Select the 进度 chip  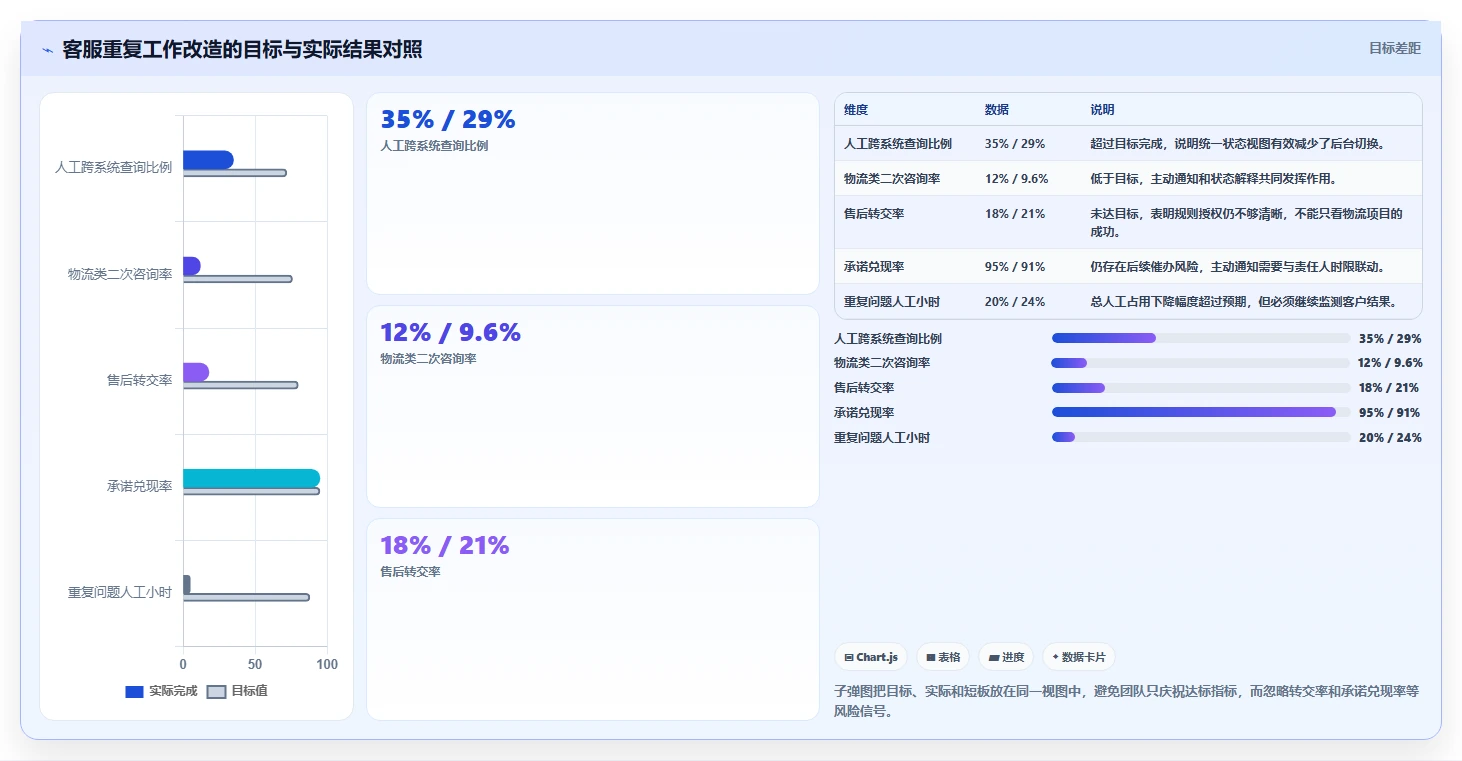(x=1006, y=657)
